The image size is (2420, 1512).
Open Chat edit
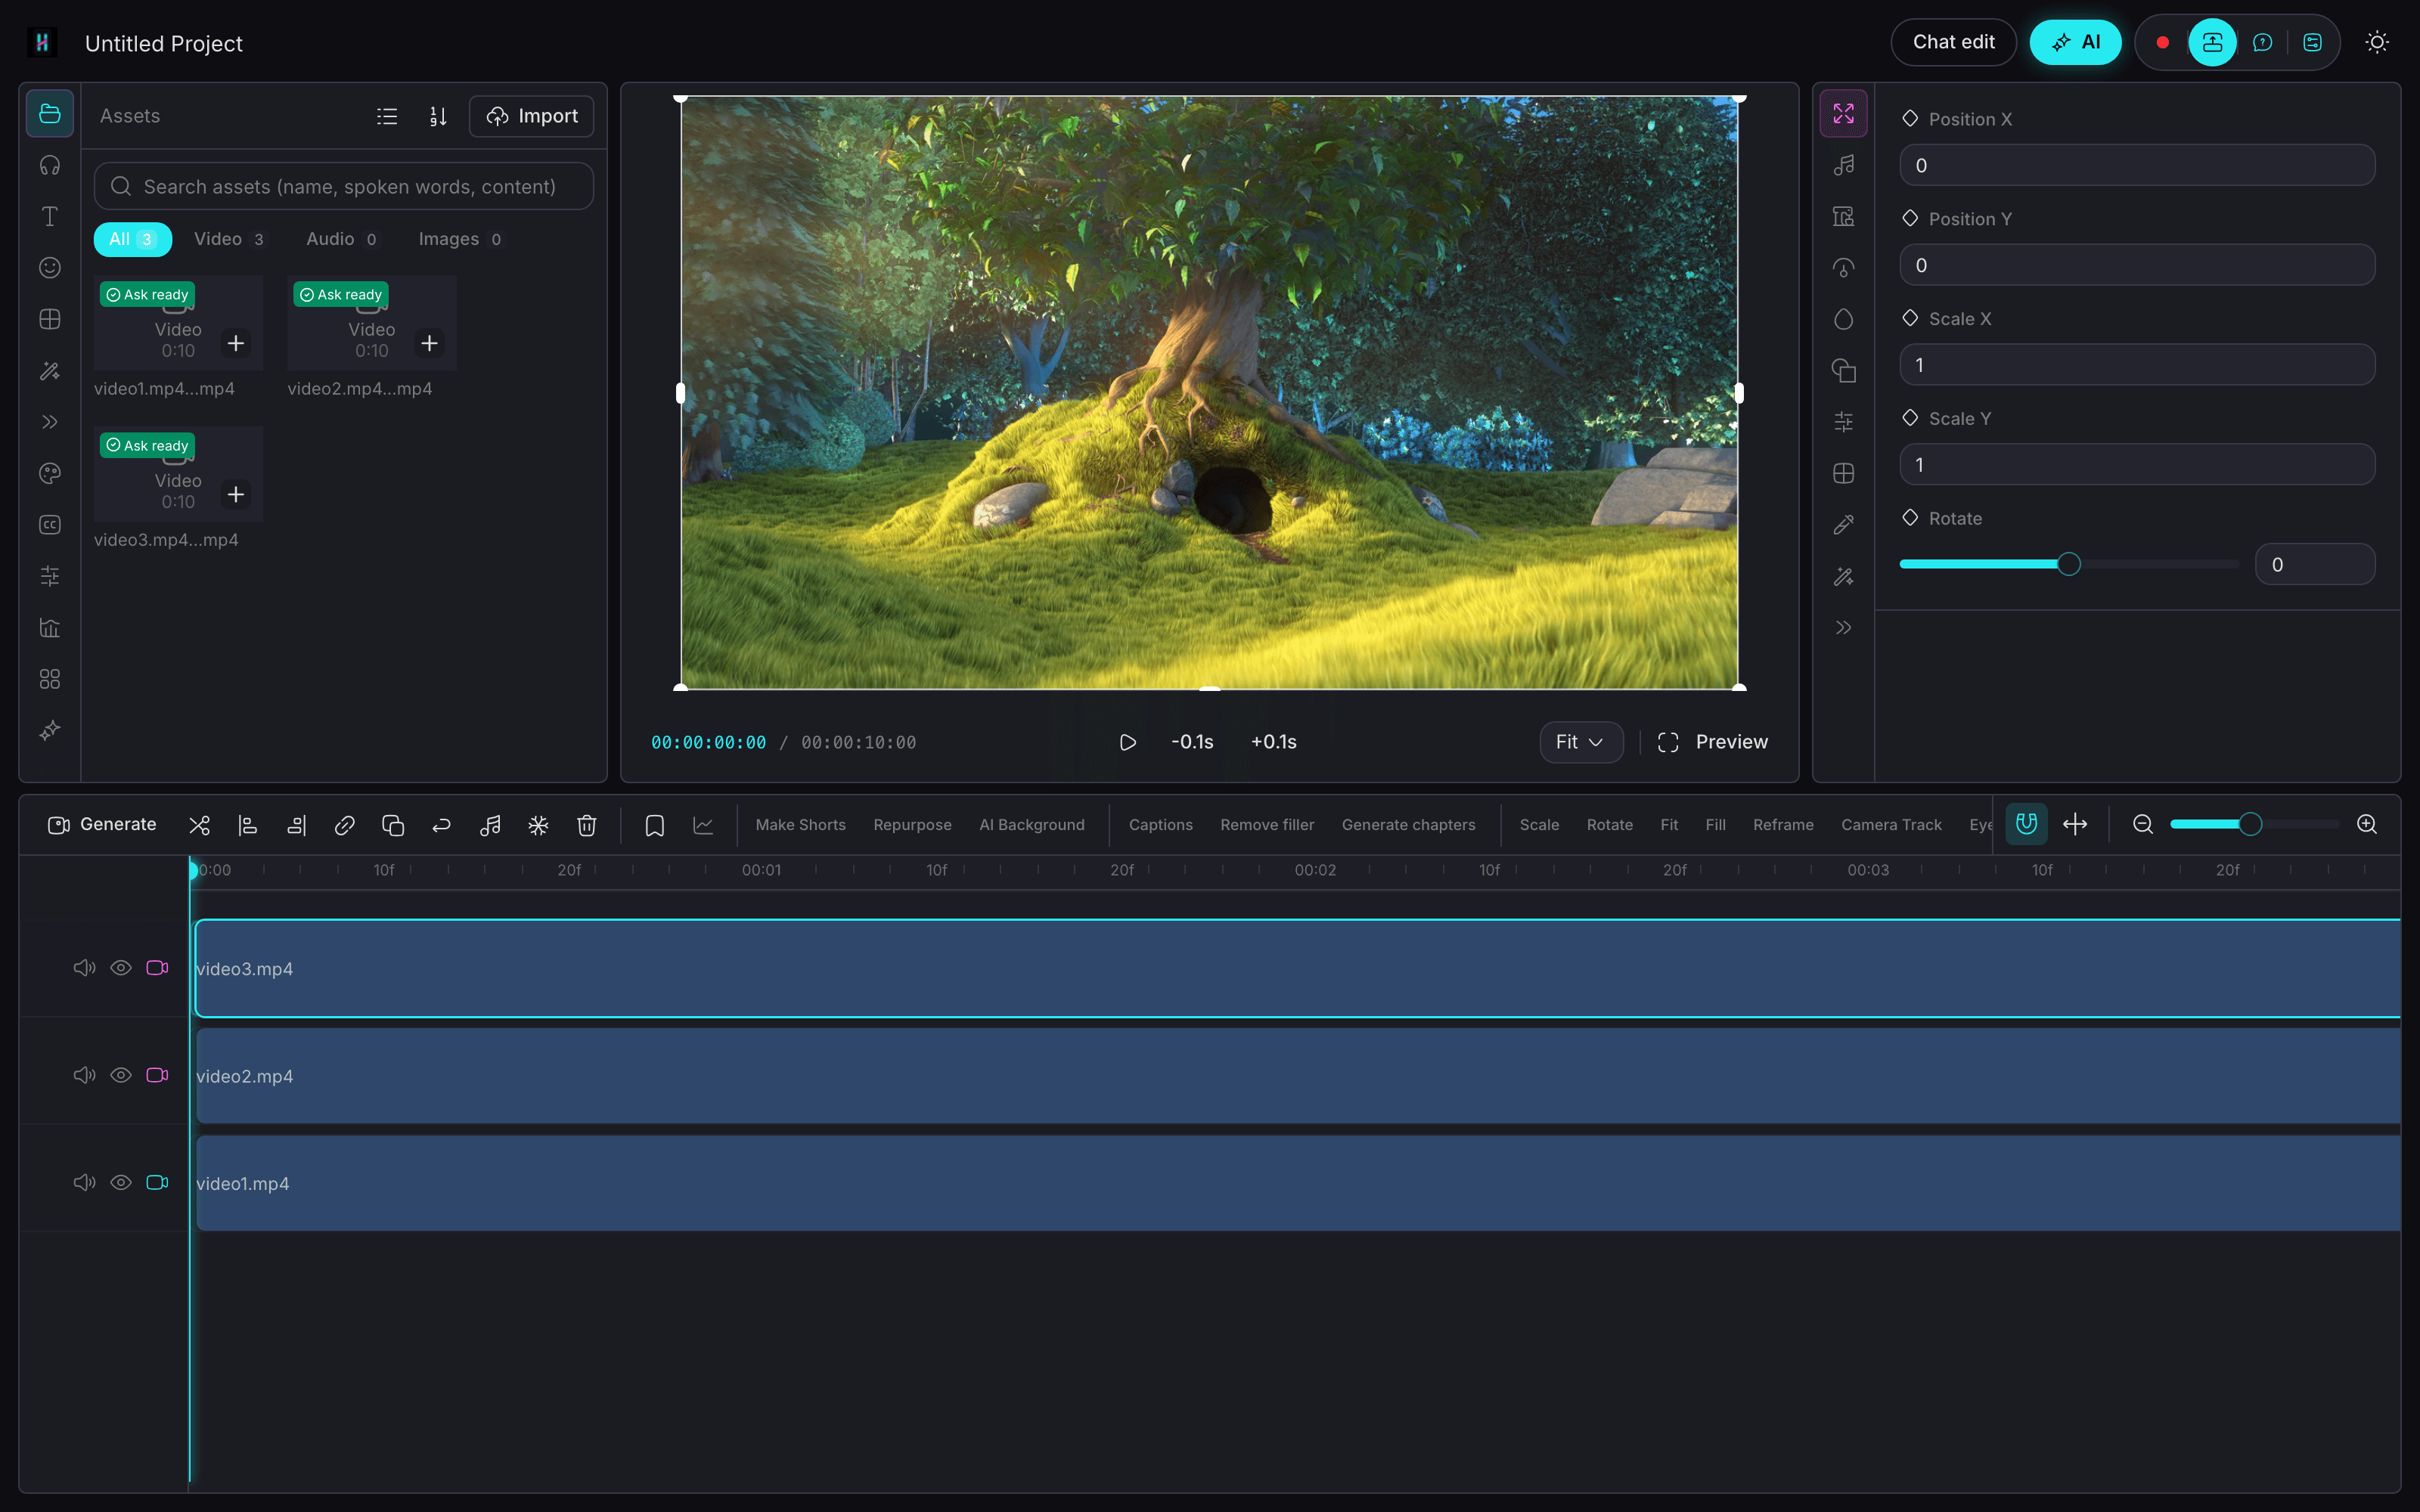(1953, 42)
